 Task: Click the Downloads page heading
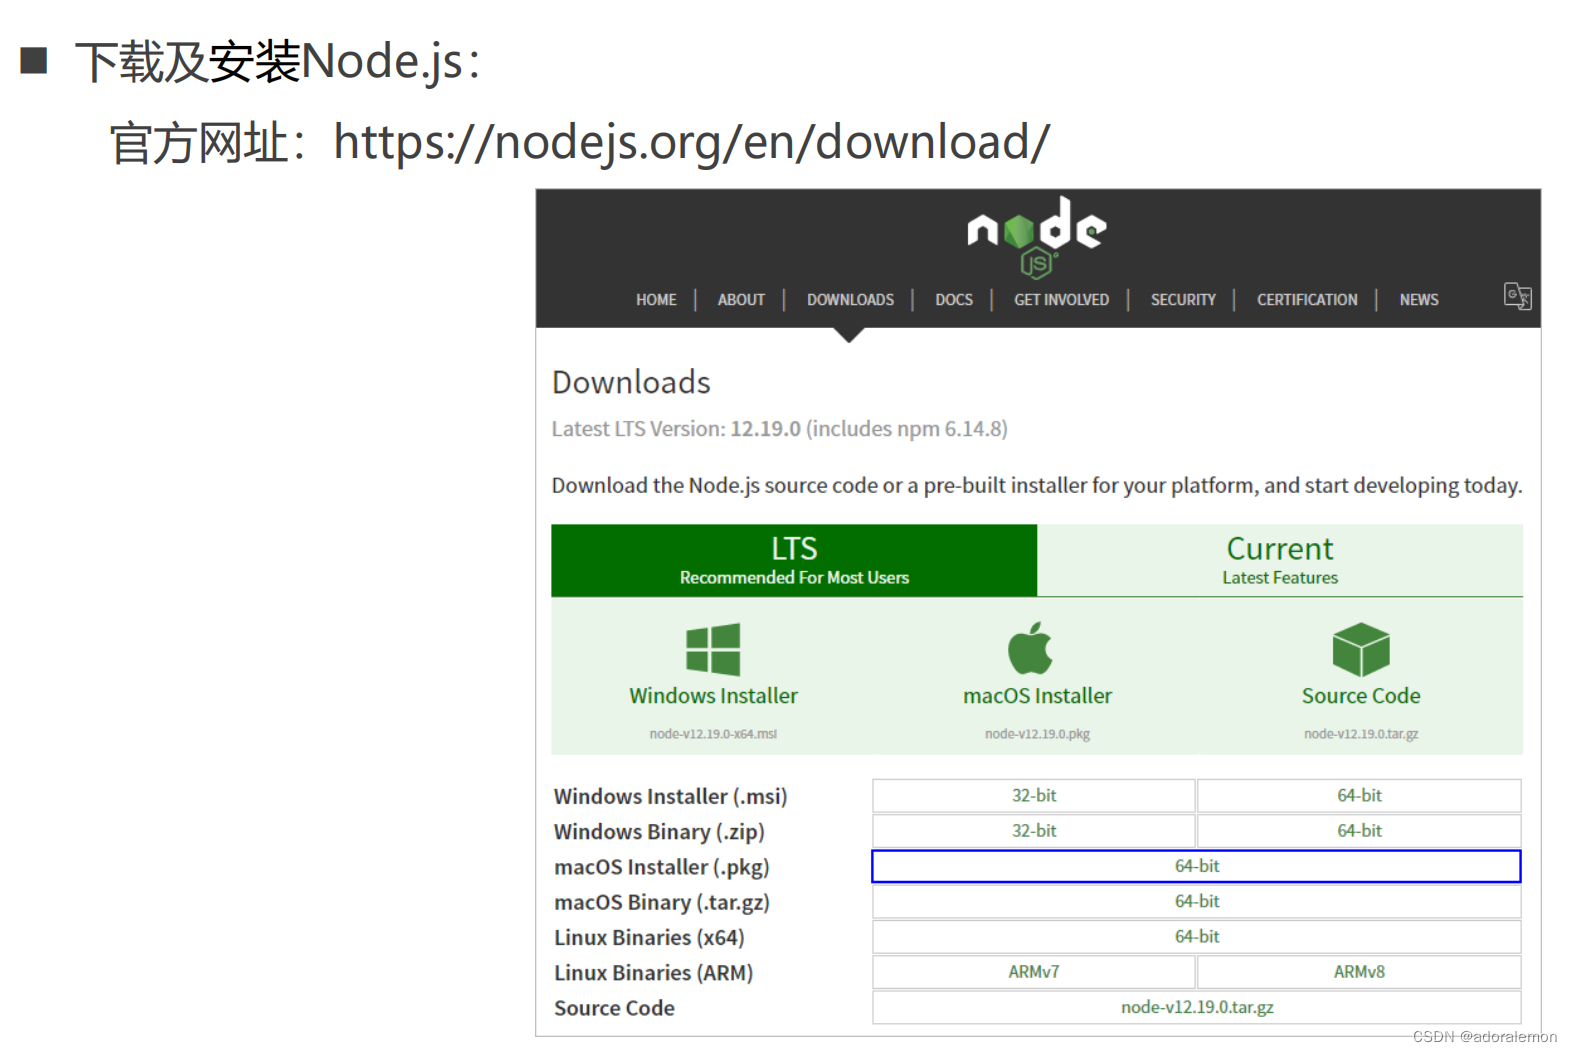tap(631, 382)
